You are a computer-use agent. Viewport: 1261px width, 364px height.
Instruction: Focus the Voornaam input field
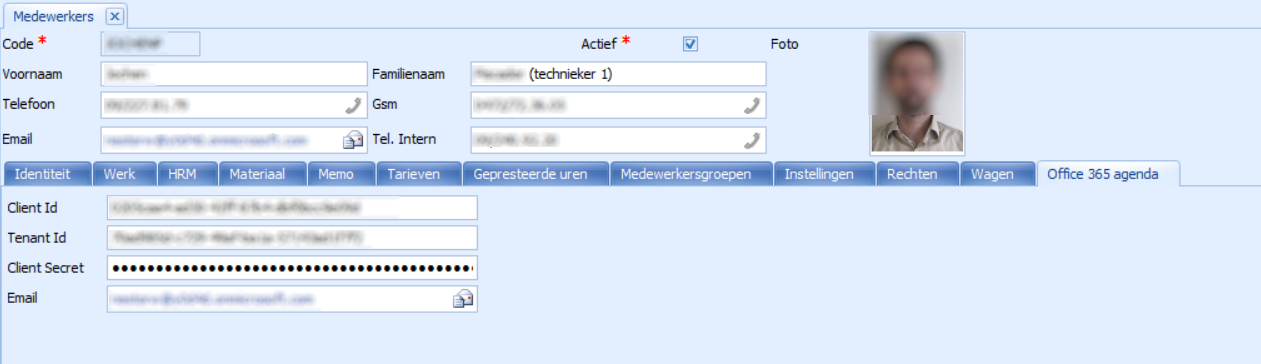point(234,74)
